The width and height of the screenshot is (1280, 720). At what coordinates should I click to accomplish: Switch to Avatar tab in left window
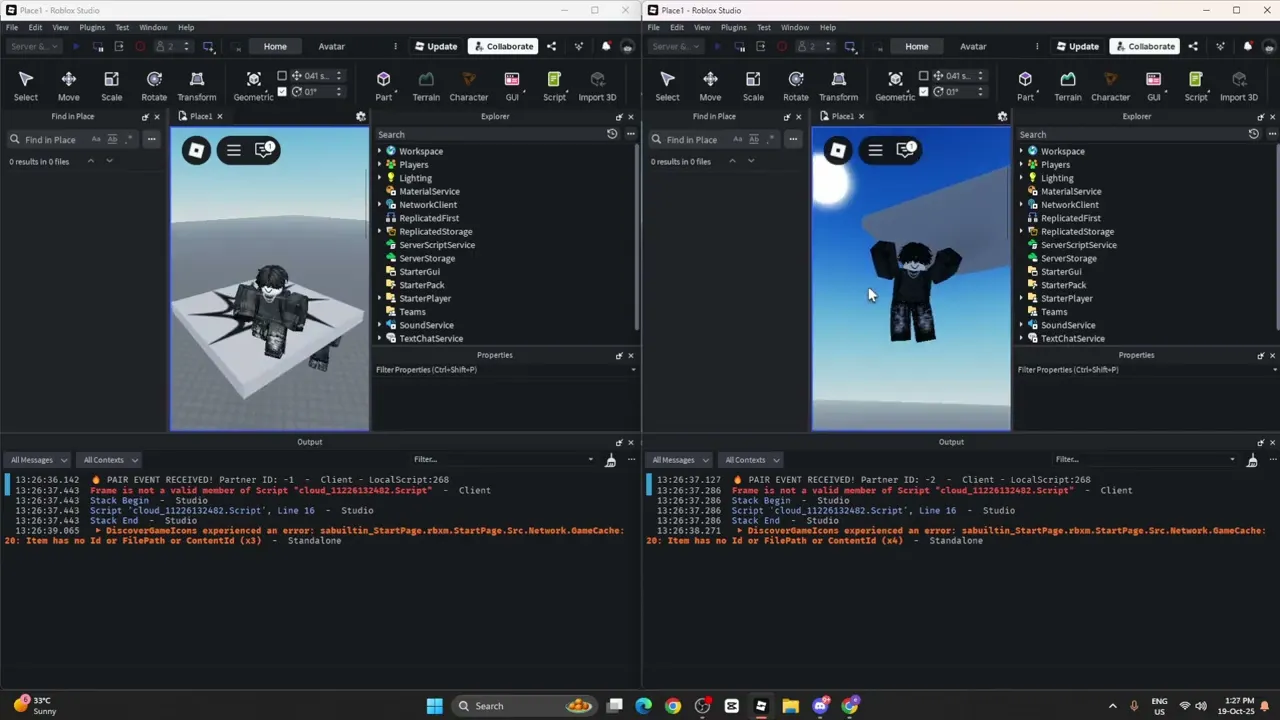tap(331, 46)
